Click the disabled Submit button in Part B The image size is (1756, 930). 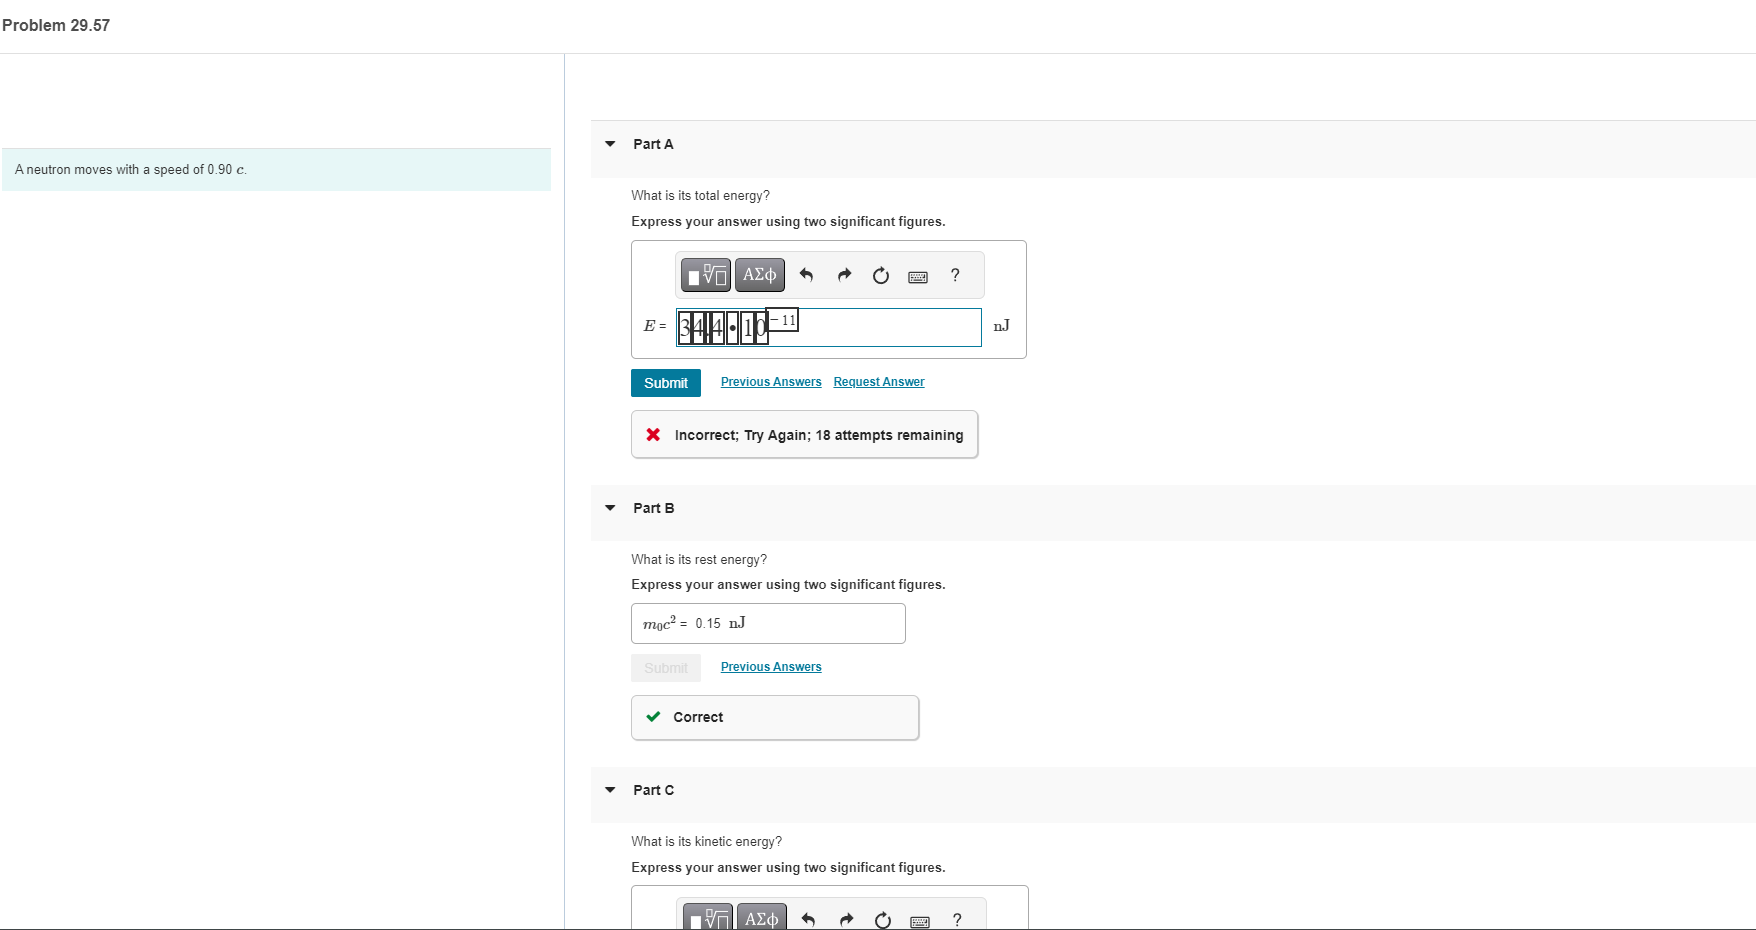pos(666,668)
